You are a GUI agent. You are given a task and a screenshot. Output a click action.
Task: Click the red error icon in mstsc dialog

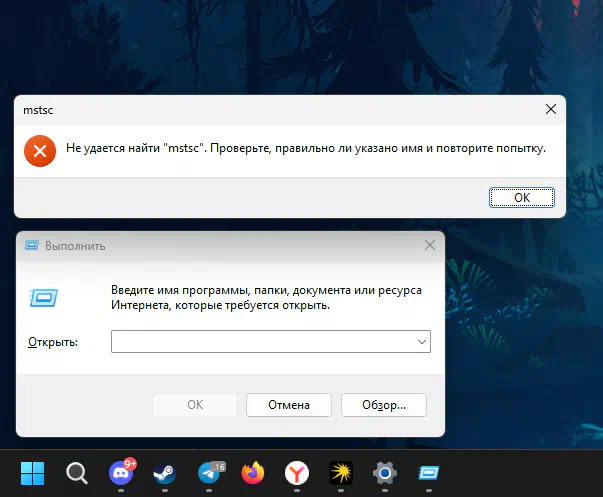pyautogui.click(x=40, y=151)
